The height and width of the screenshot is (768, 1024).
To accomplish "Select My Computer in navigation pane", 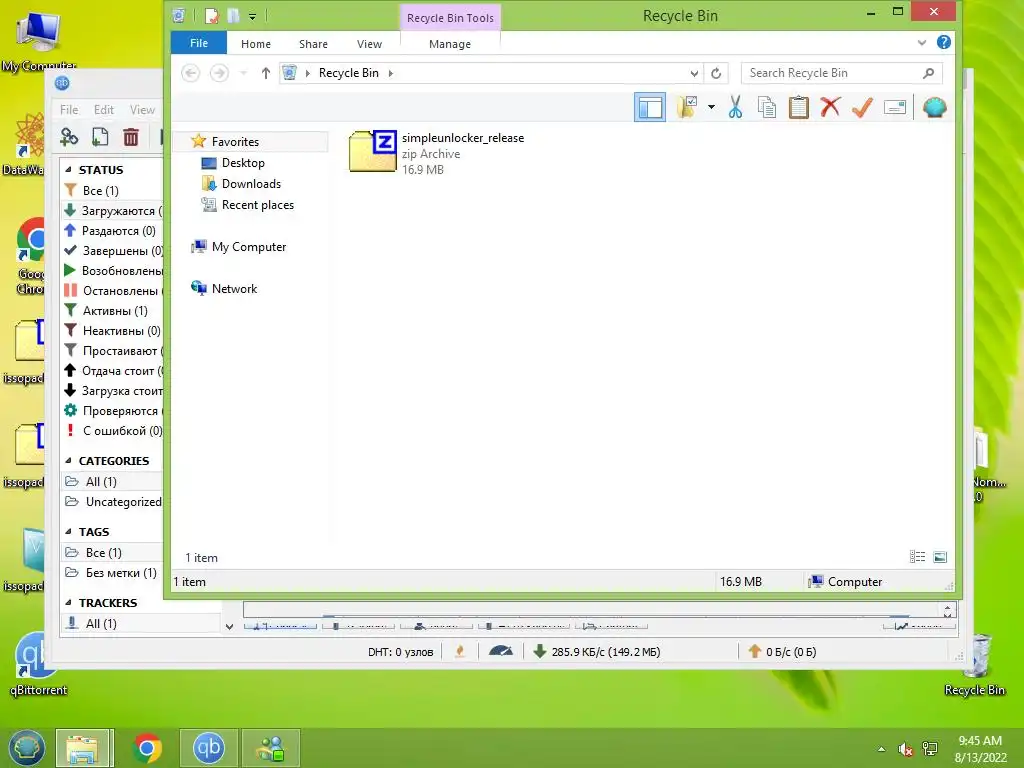I will pyautogui.click(x=248, y=247).
